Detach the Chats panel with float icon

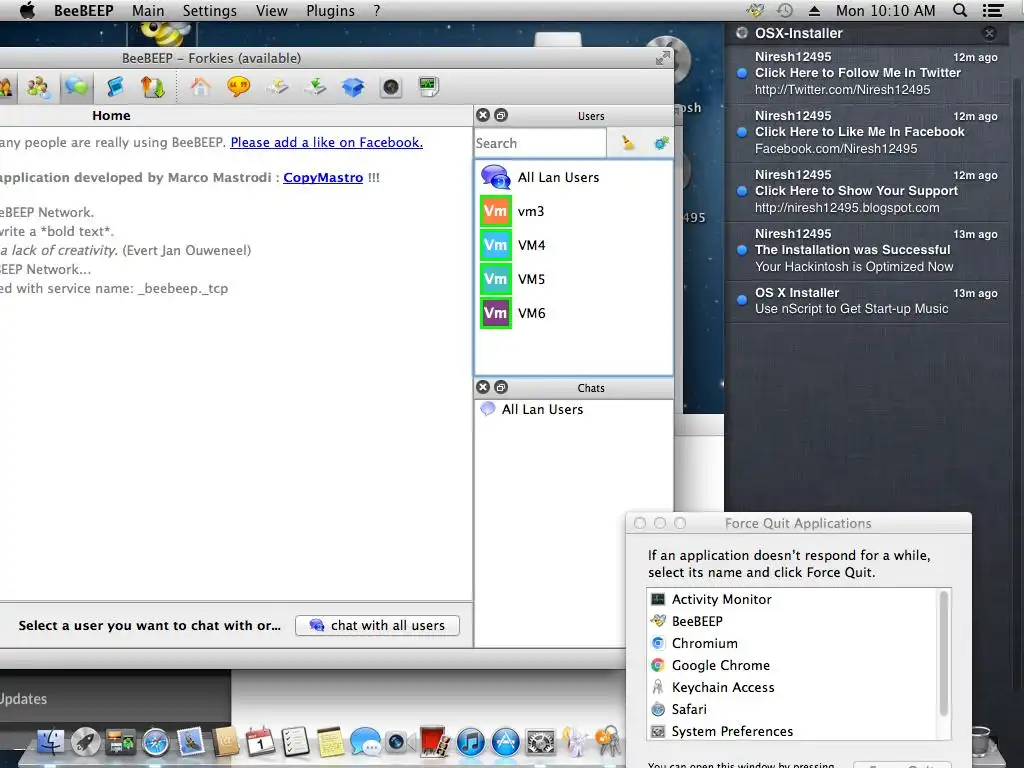[501, 387]
